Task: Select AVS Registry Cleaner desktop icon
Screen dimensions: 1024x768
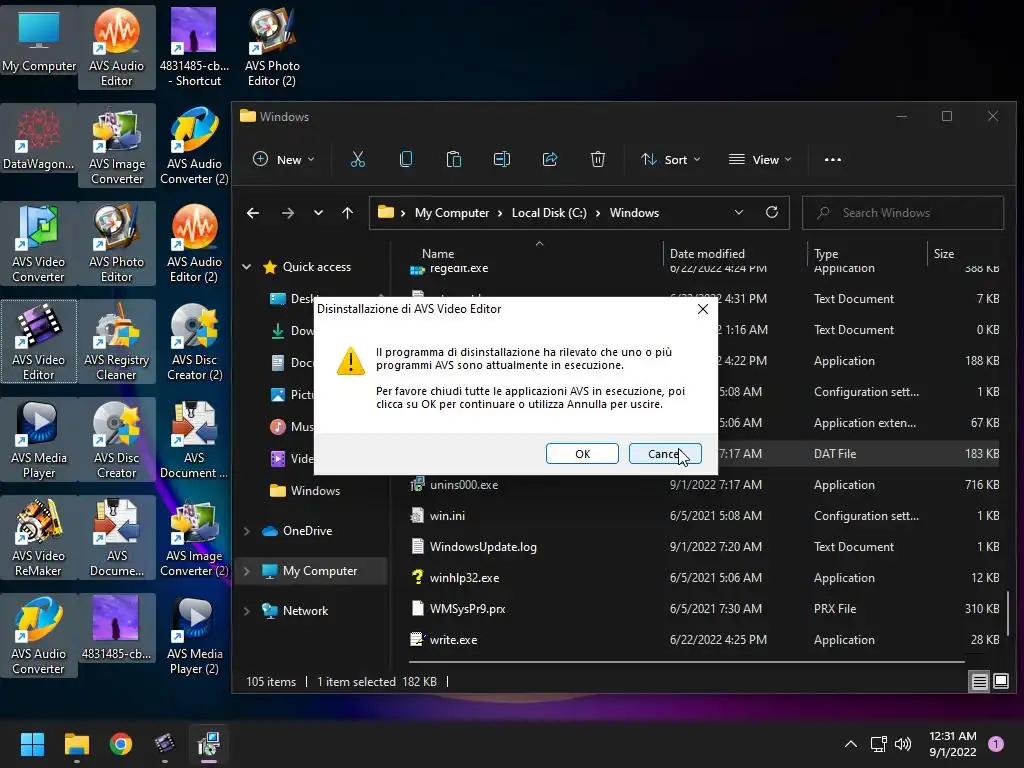Action: [117, 342]
